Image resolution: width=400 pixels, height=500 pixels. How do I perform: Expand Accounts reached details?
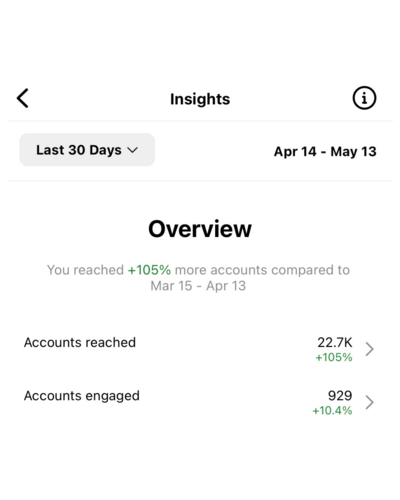(x=200, y=349)
